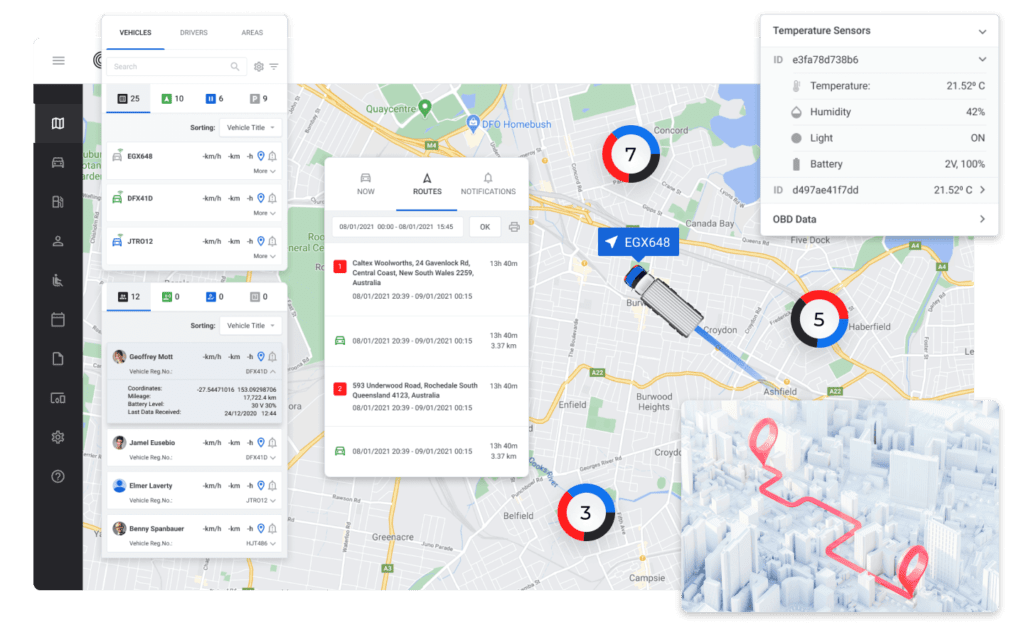Open the NOTIFICATIONS tab

coord(488,184)
